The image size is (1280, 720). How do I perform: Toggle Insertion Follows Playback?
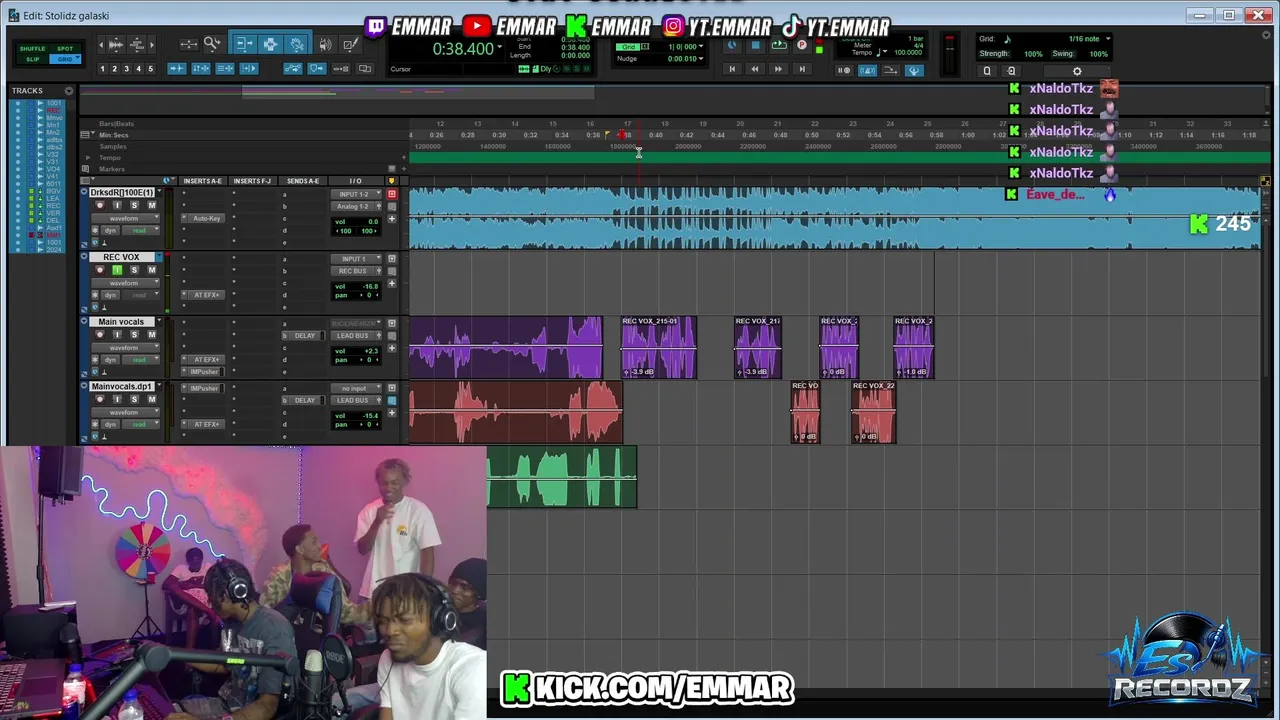[249, 69]
